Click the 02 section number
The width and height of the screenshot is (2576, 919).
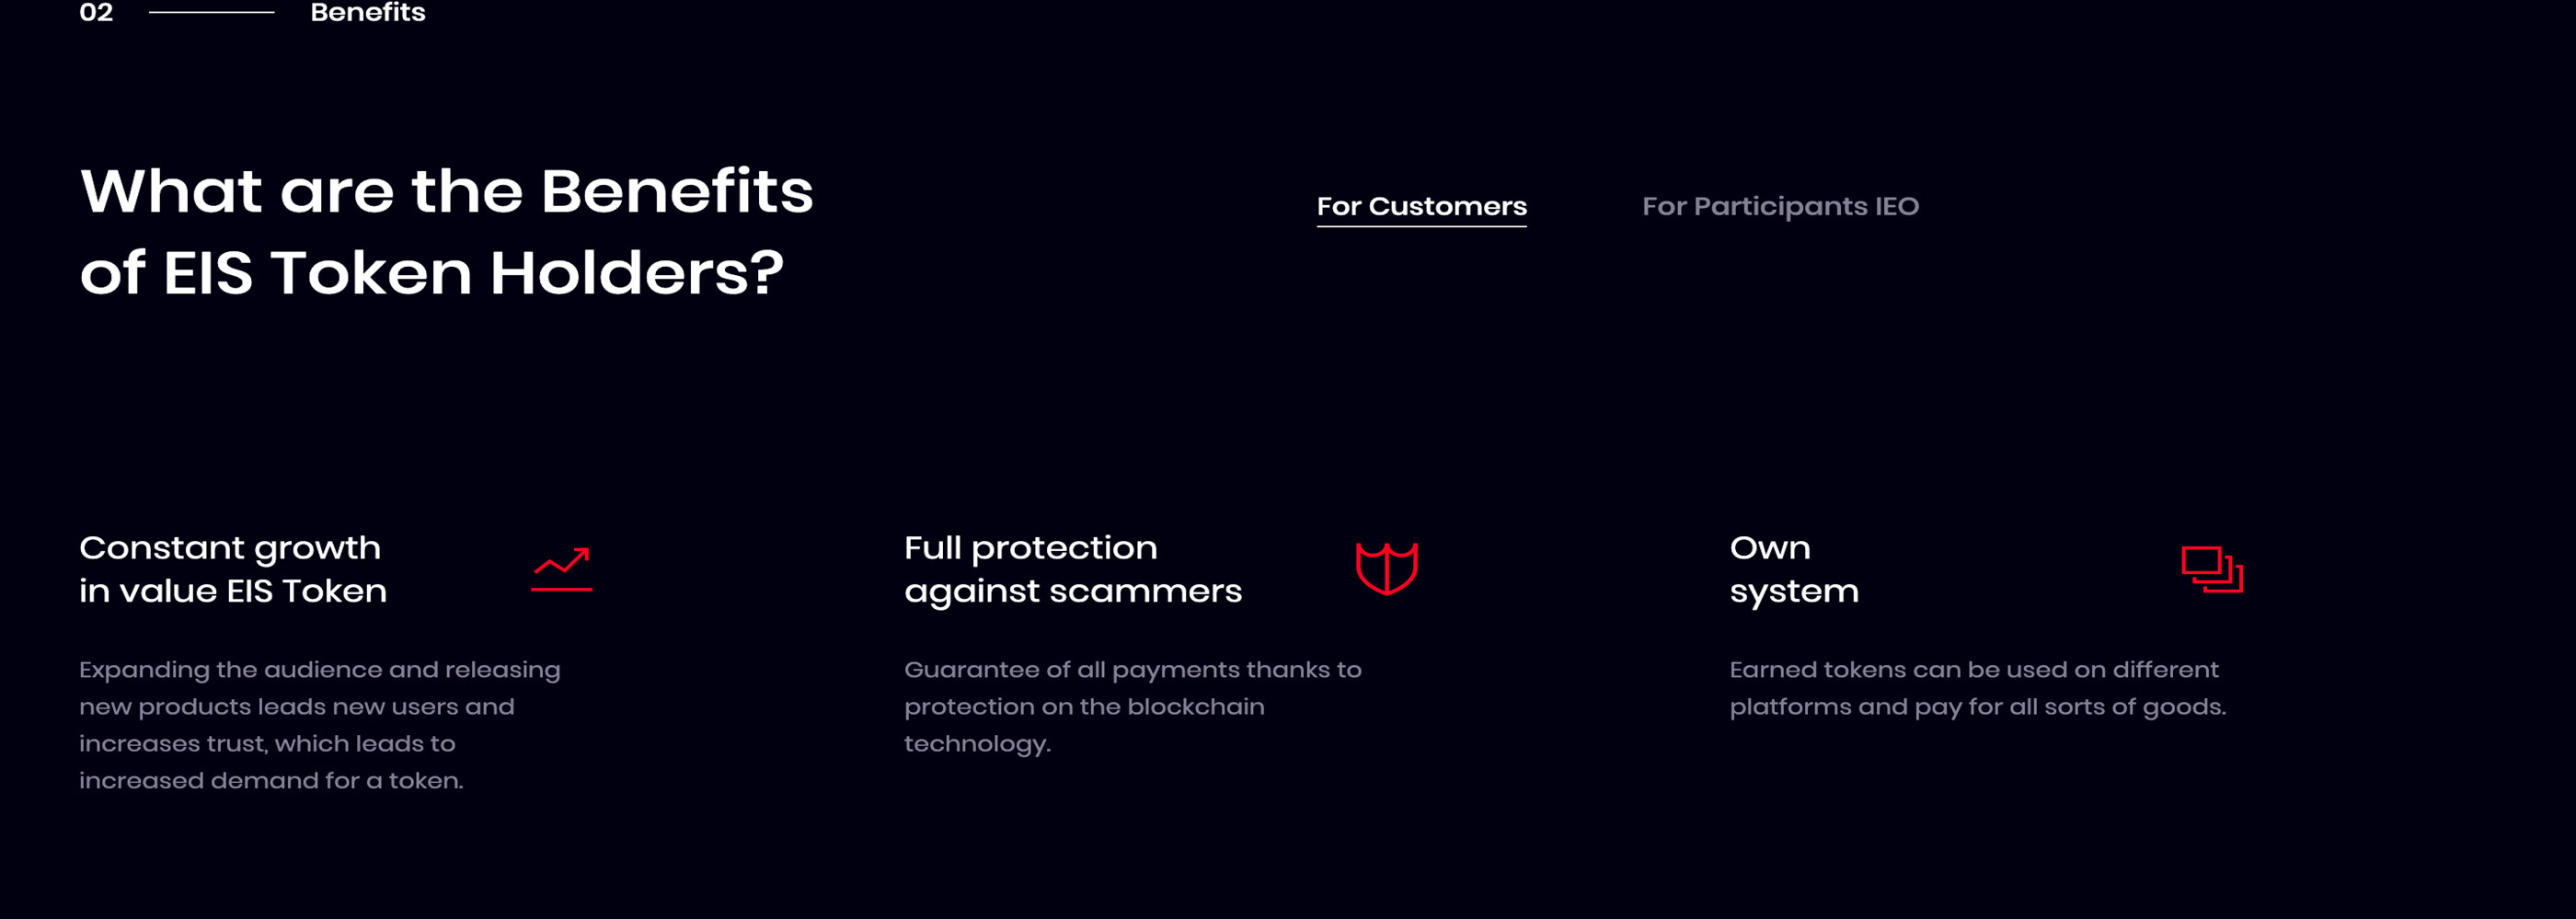[x=96, y=12]
